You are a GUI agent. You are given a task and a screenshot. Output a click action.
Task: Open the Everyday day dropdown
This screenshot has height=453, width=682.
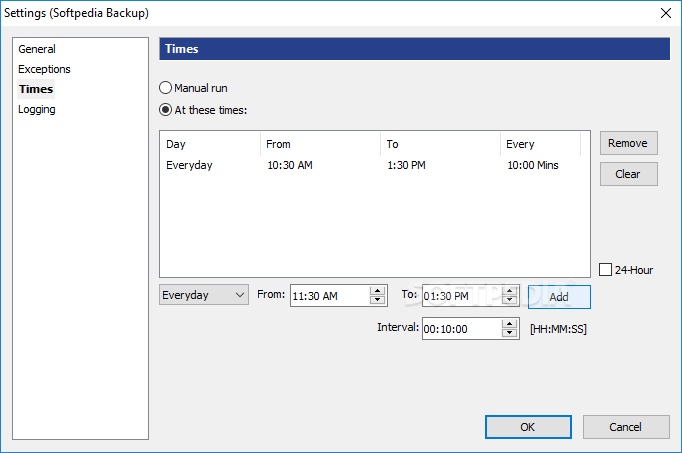(204, 295)
